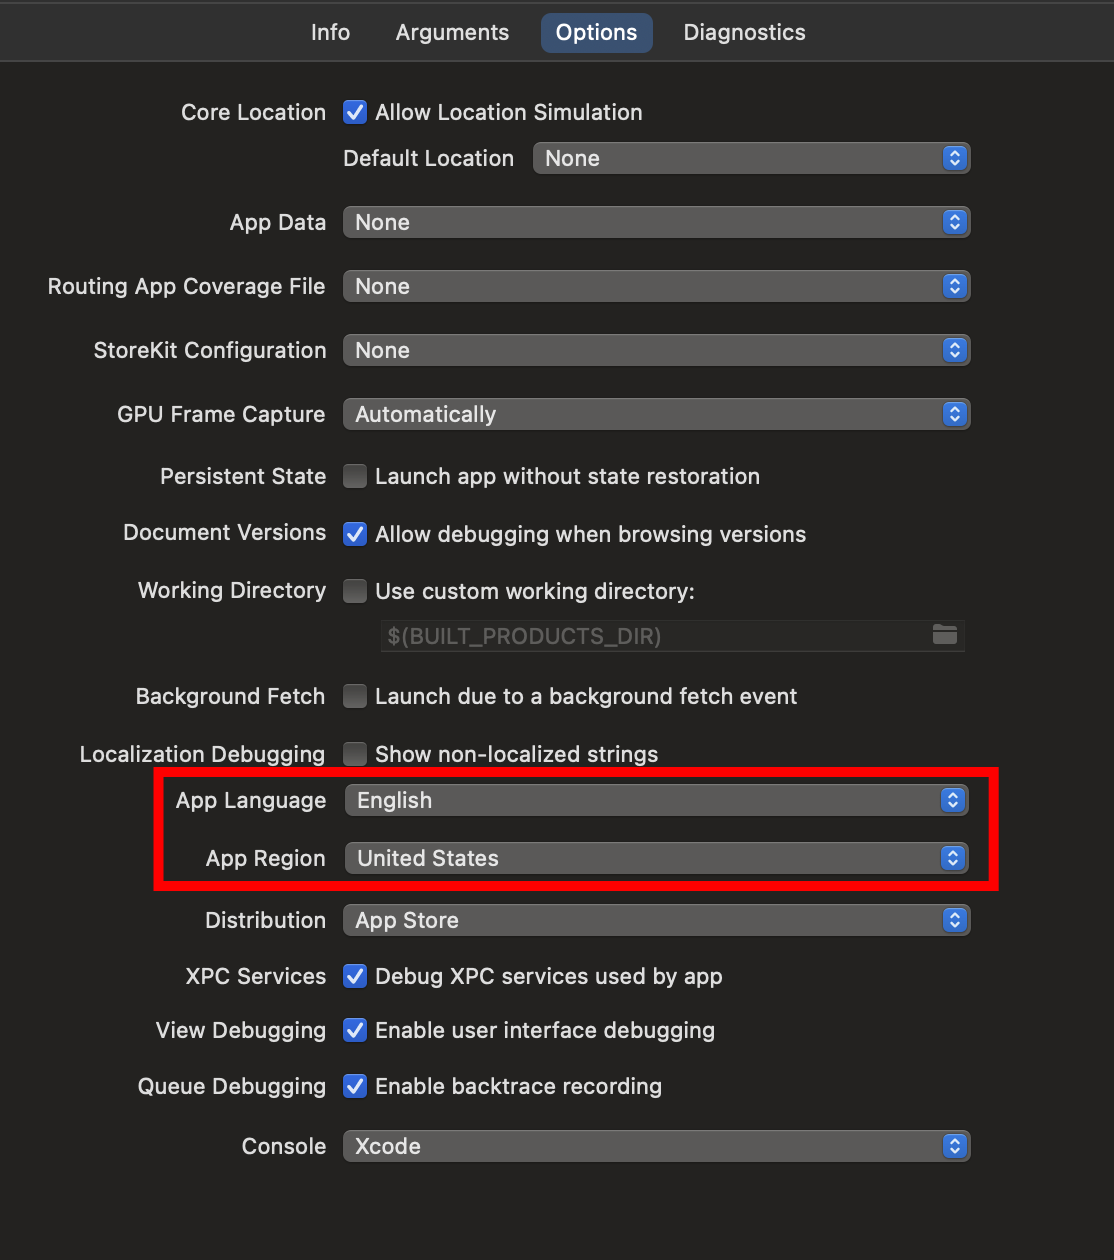Expand the App Language dropdown

click(656, 800)
